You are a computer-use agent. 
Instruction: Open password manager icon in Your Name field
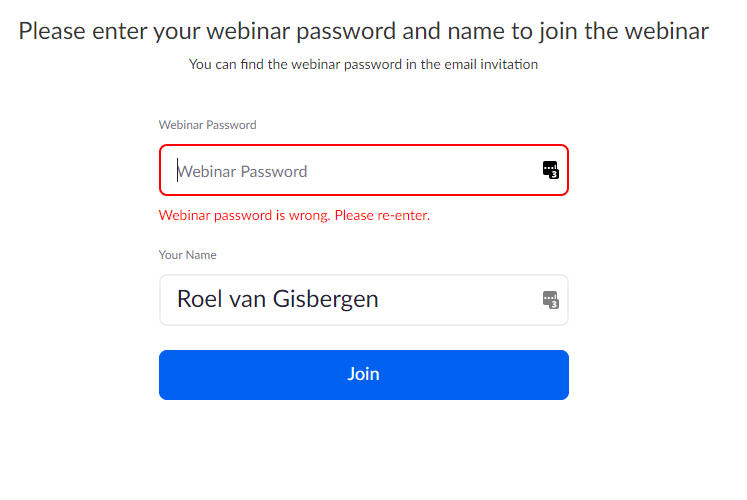(x=550, y=300)
